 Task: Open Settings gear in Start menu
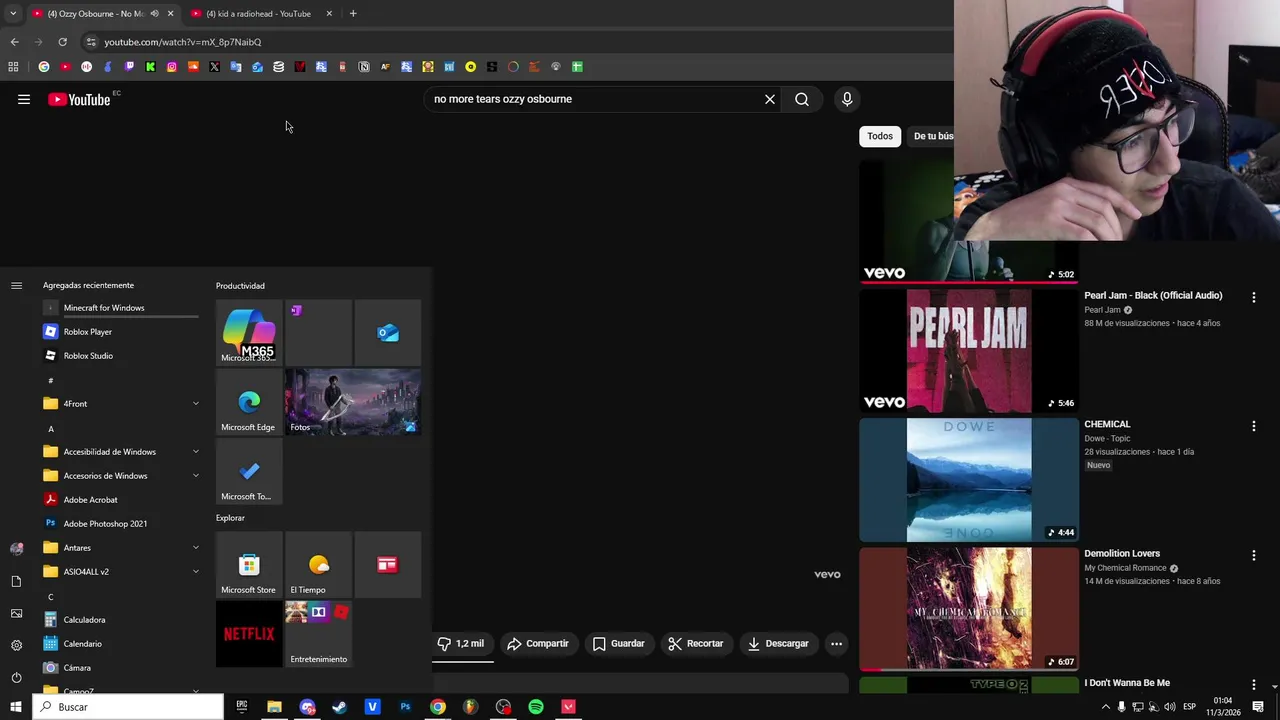tap(16, 645)
